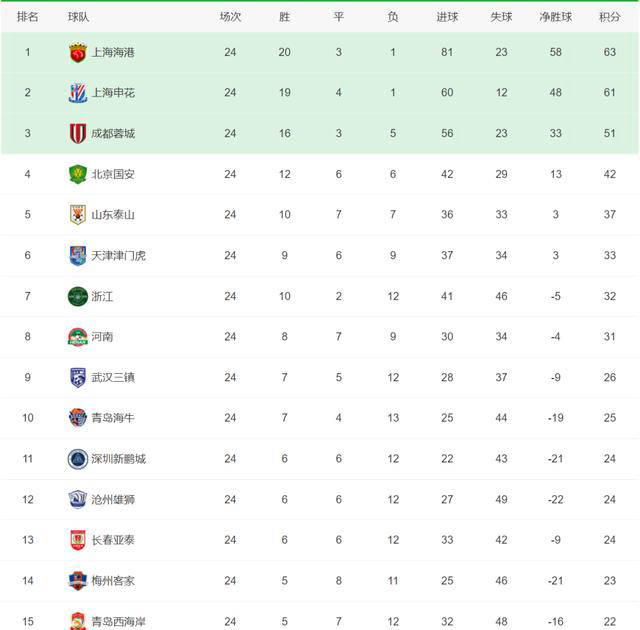The image size is (640, 630).
Task: Click the 净胜球 goal difference column header
Action: [x=556, y=17]
